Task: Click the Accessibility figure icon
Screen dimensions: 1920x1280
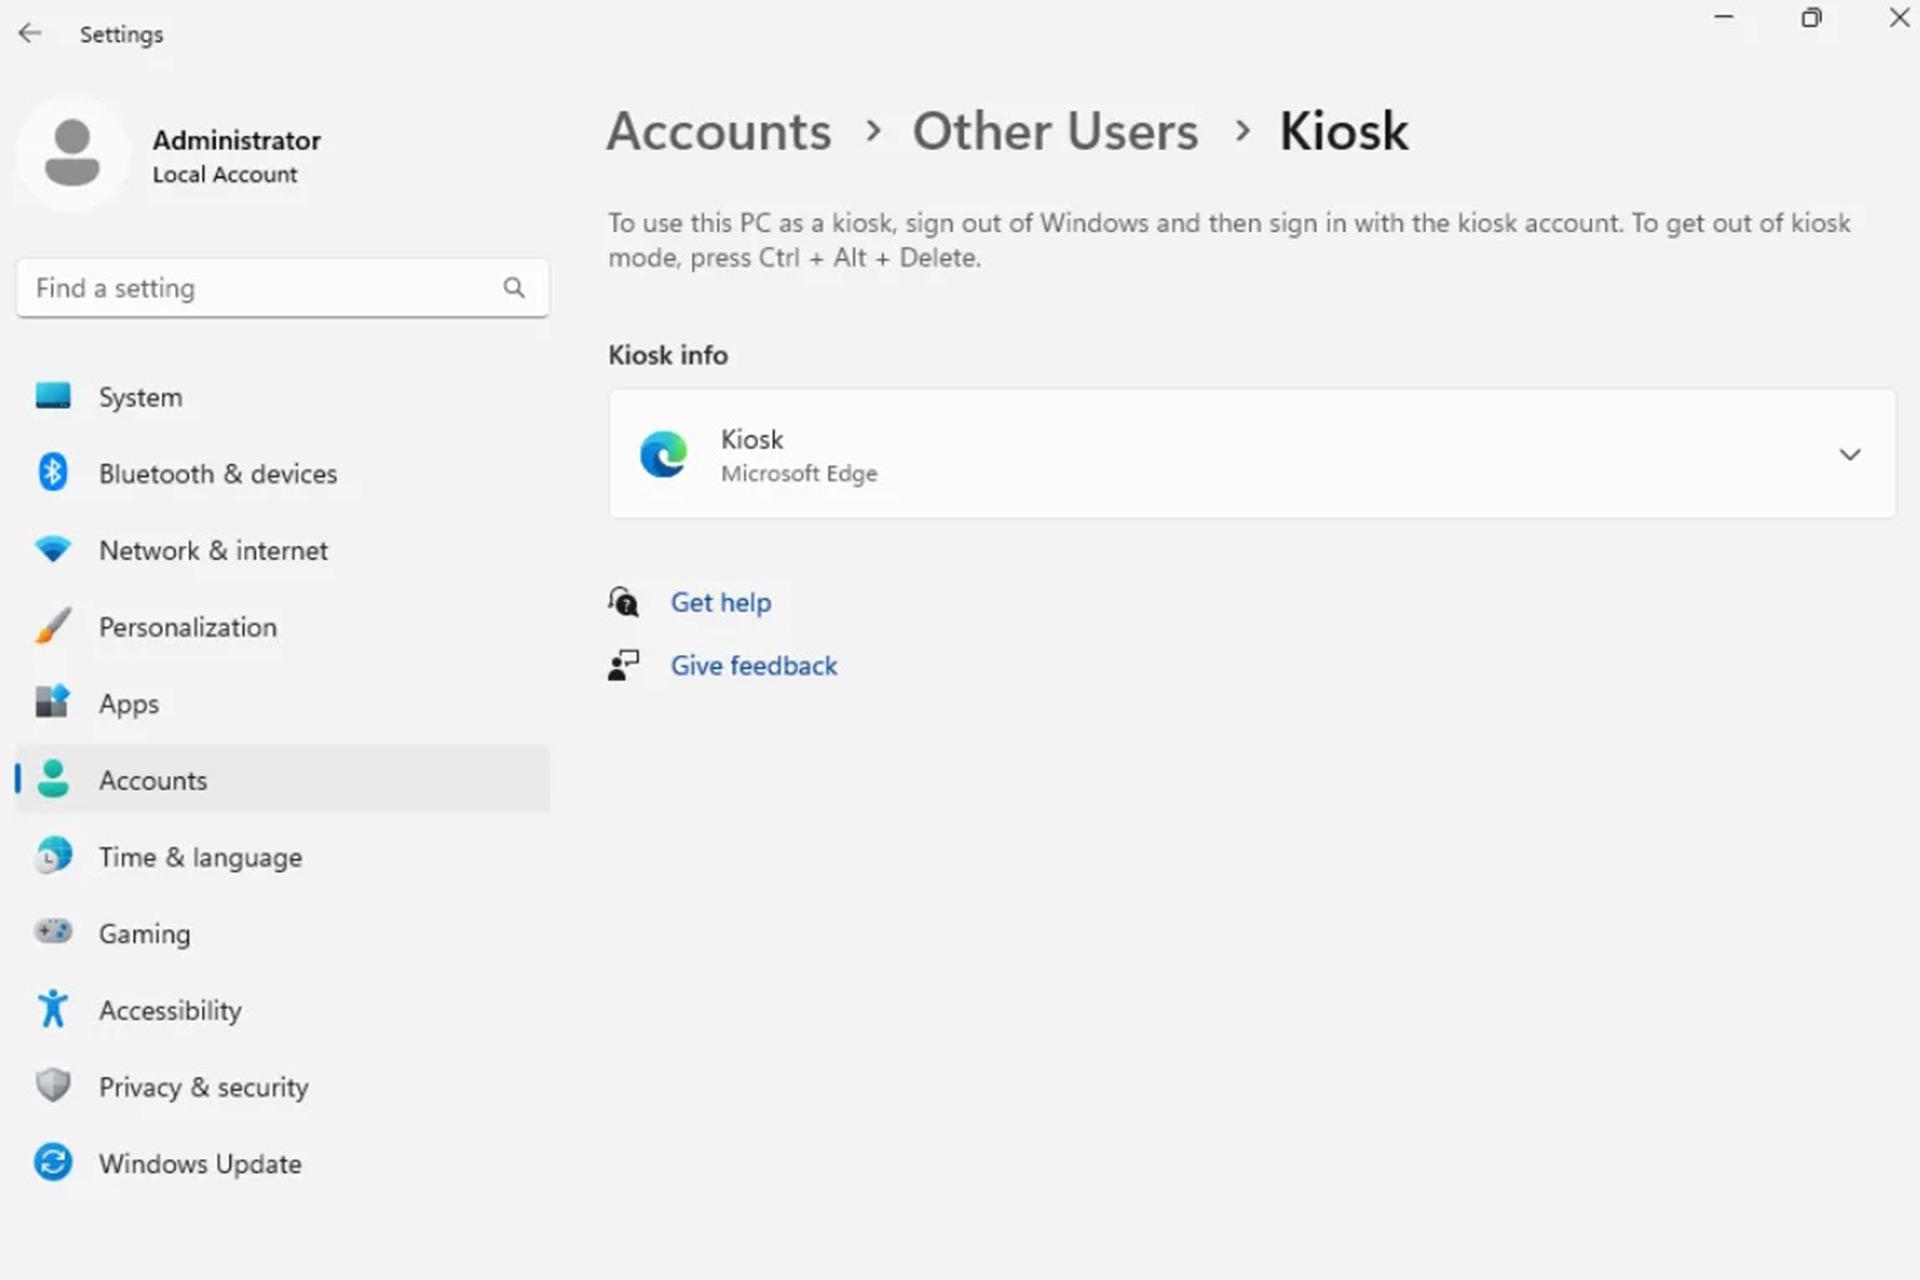Action: pyautogui.click(x=53, y=1009)
